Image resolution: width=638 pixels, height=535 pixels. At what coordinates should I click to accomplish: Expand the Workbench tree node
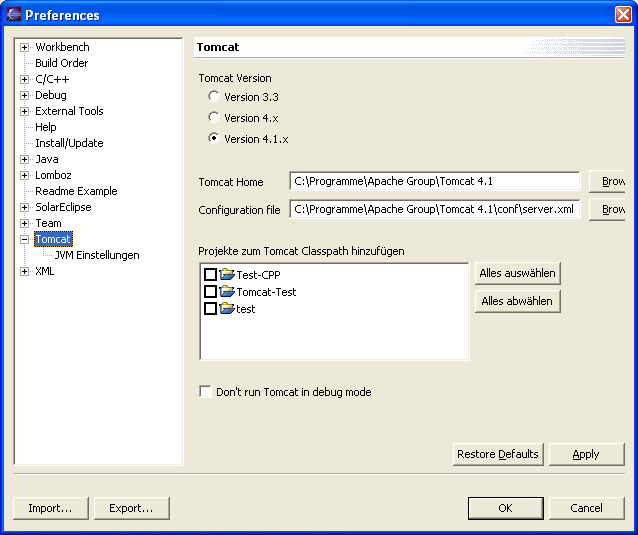(x=25, y=47)
